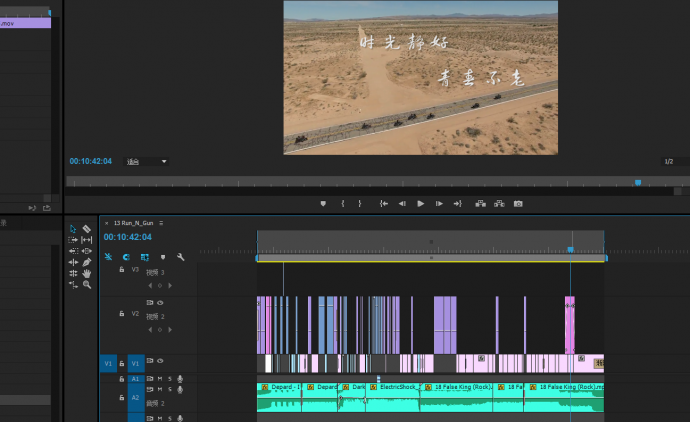Select the 13 Run_N_Gun sequence tab
Image resolution: width=690 pixels, height=422 pixels.
[133, 223]
